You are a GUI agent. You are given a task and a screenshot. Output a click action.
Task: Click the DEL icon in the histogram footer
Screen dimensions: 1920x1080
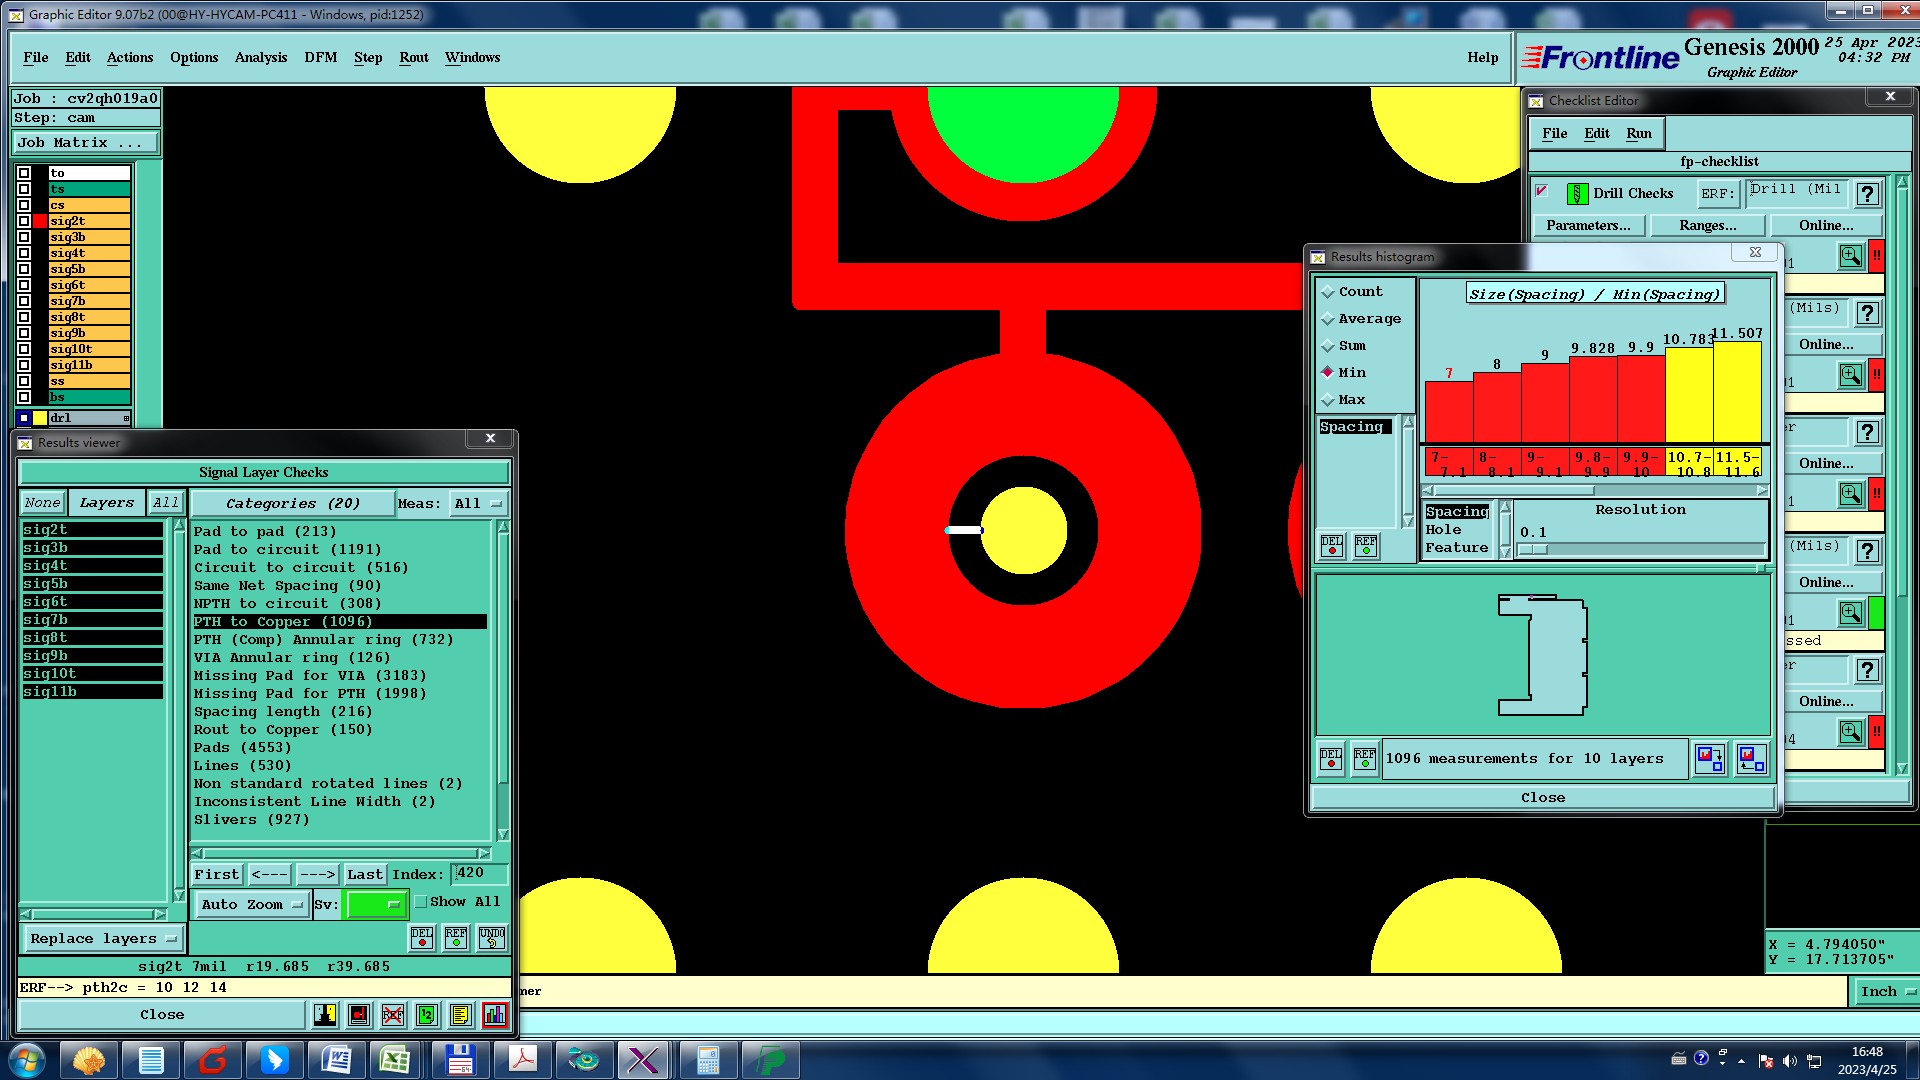click(x=1331, y=759)
